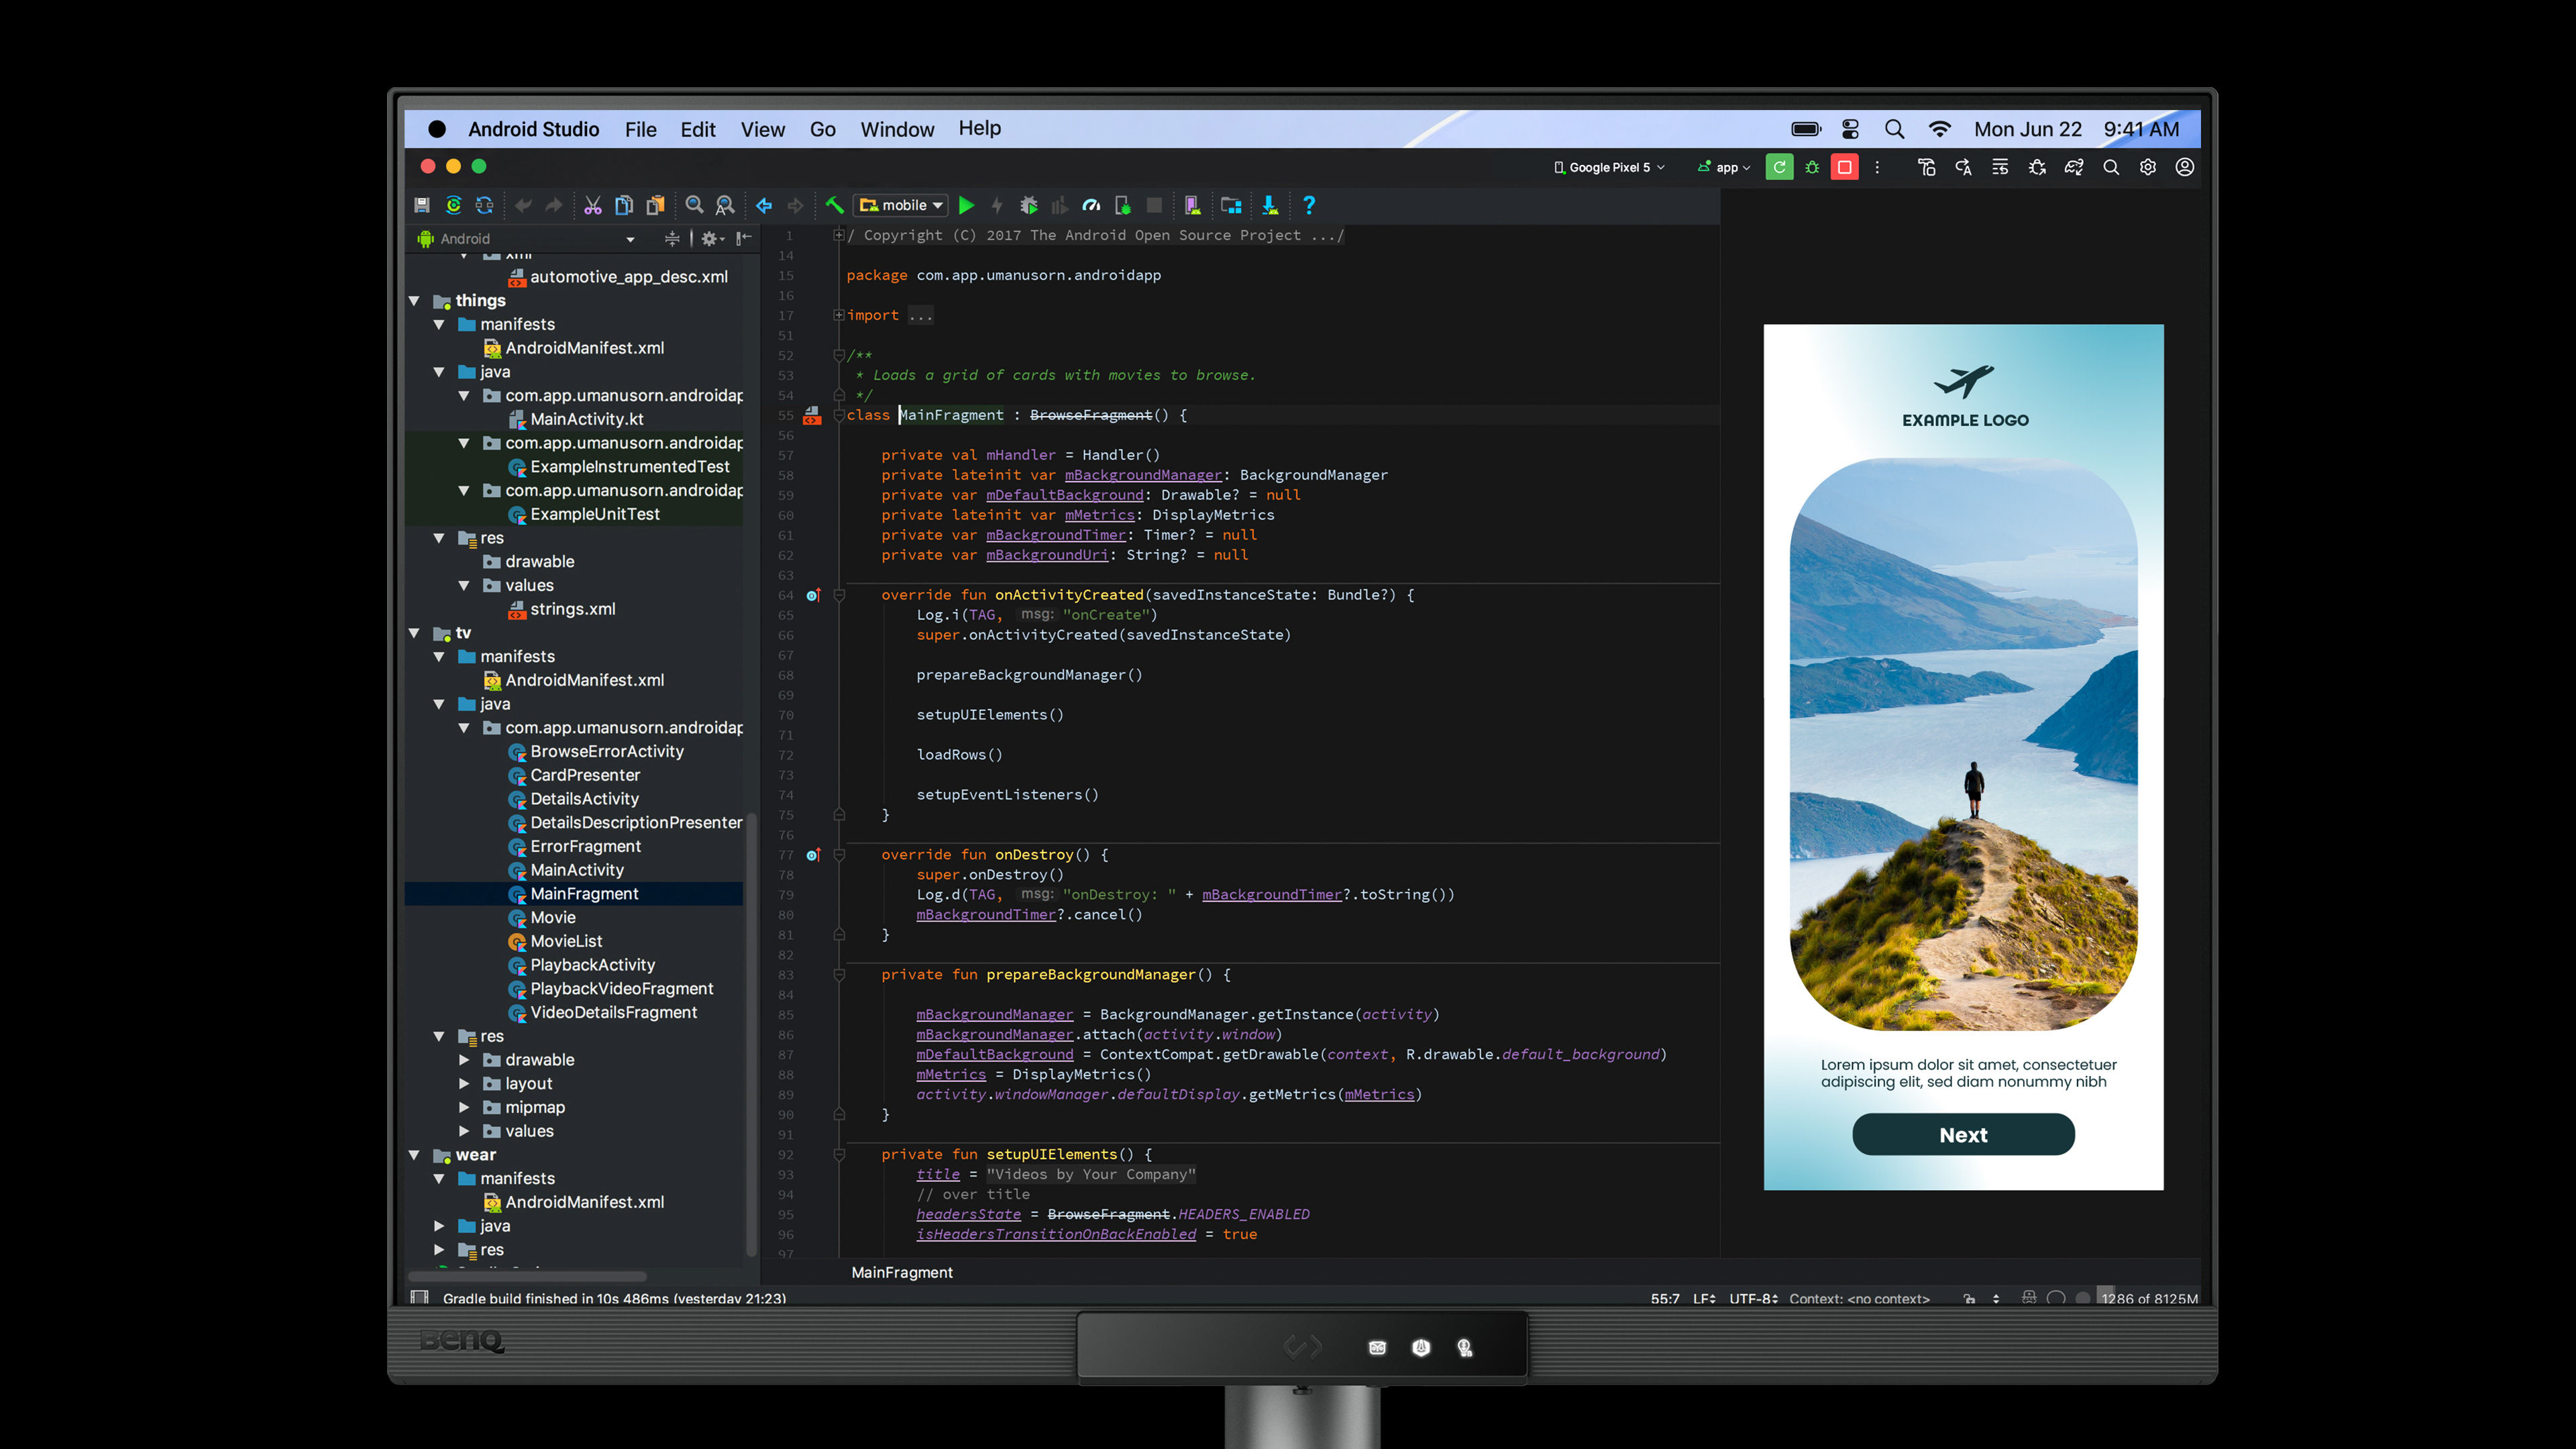Click the Cut scissors icon
The image size is (2576, 1449).
click(593, 205)
